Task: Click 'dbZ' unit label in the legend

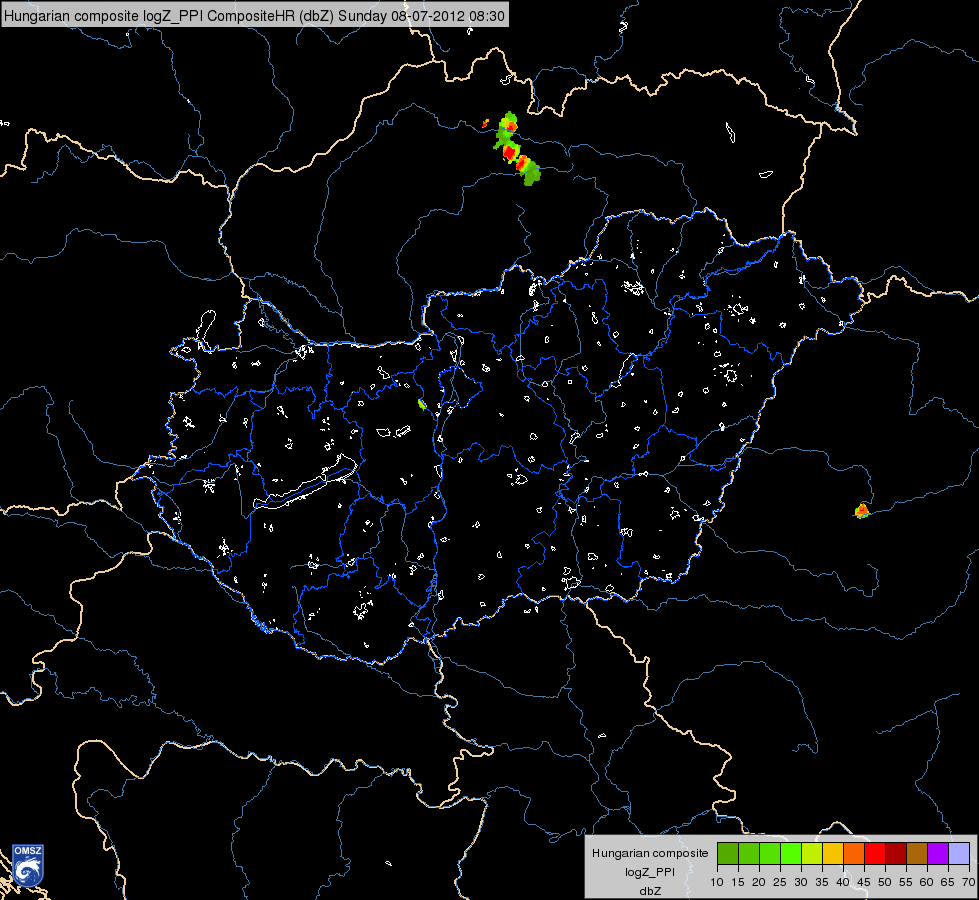Action: coord(650,891)
